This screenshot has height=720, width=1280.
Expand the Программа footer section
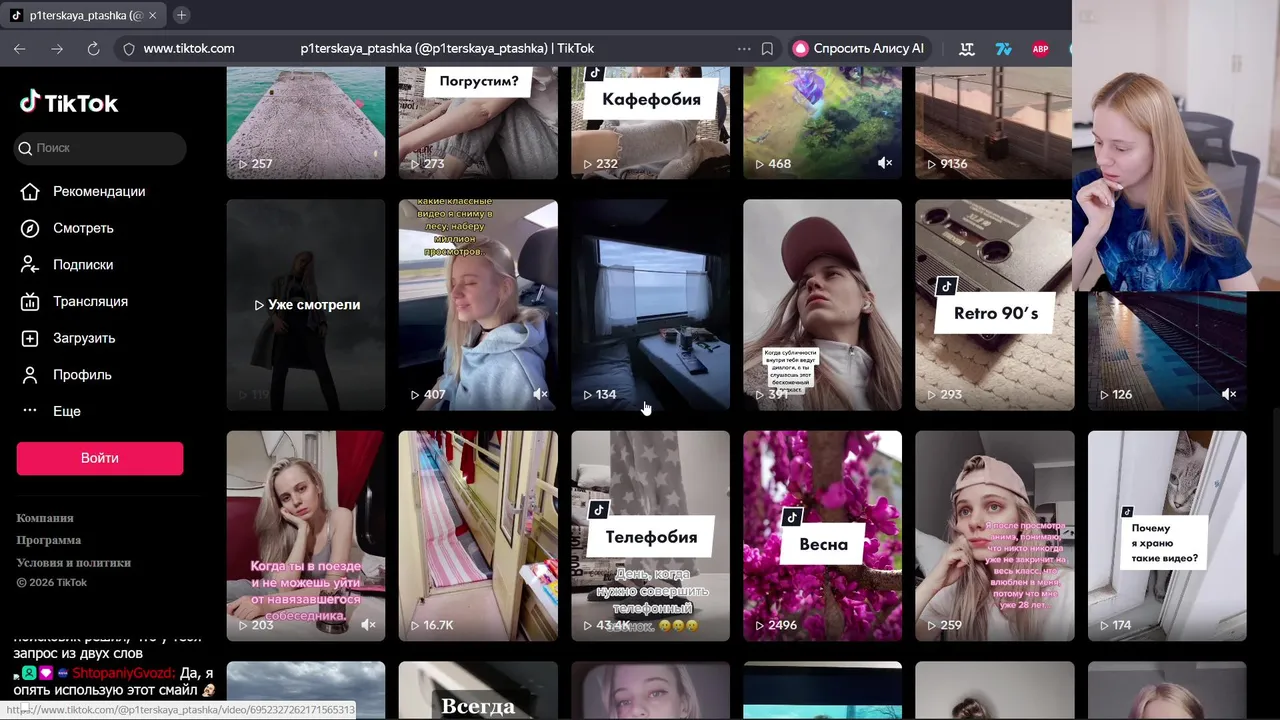(x=49, y=540)
